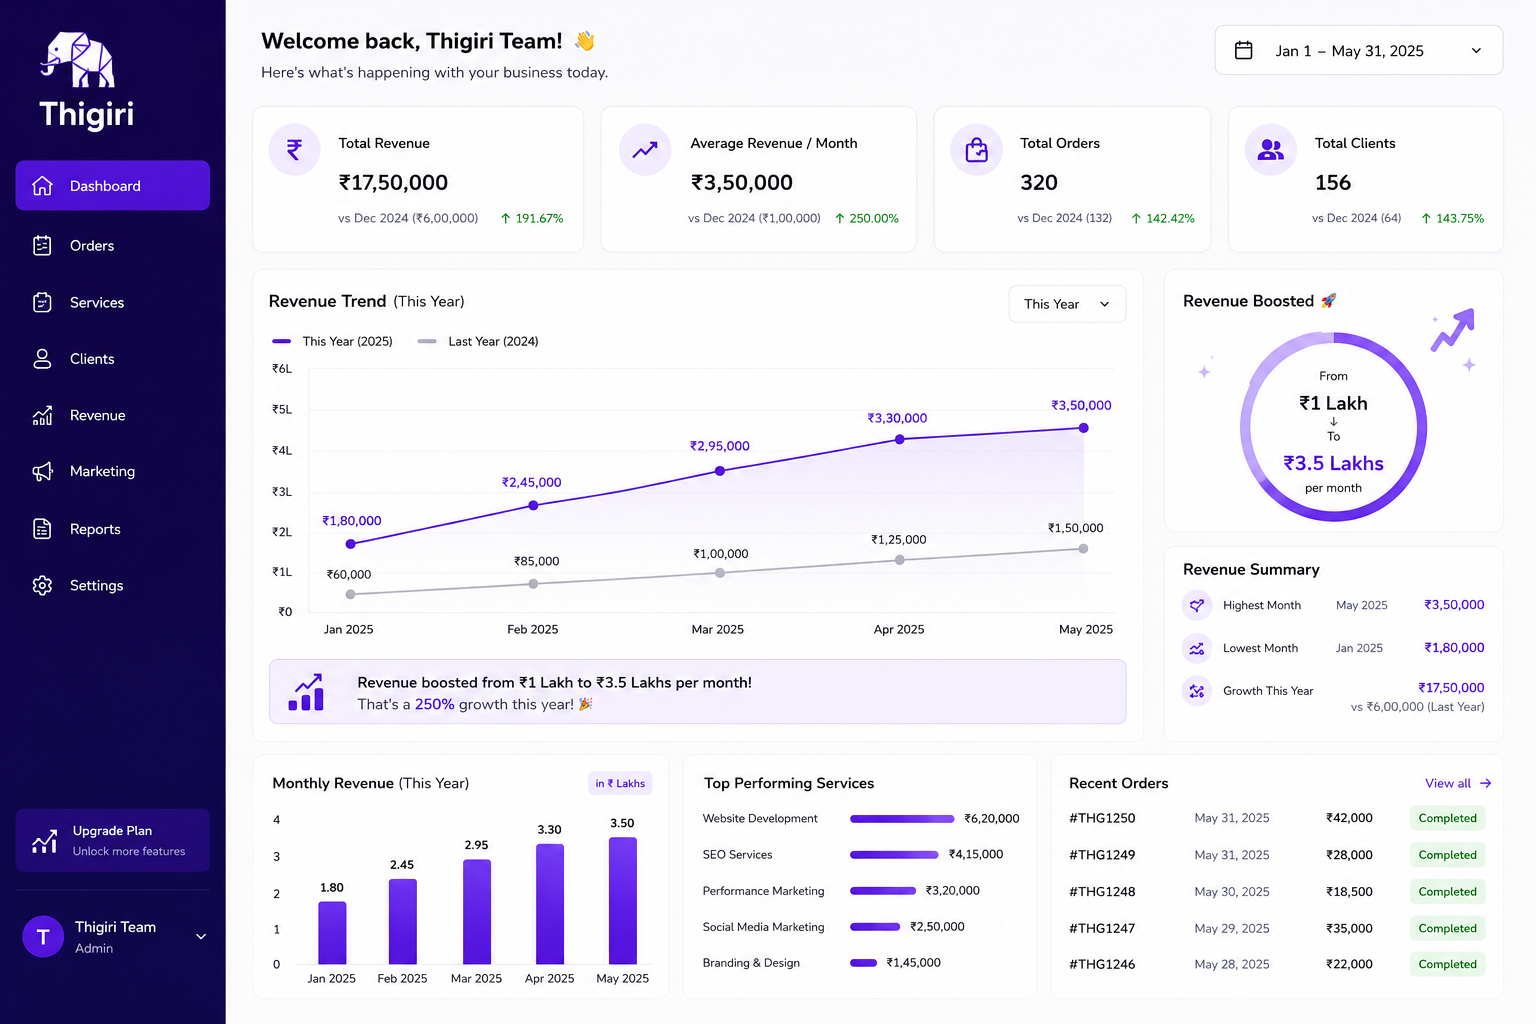
Task: Expand the Thigiri Team account chevron
Action: [201, 937]
